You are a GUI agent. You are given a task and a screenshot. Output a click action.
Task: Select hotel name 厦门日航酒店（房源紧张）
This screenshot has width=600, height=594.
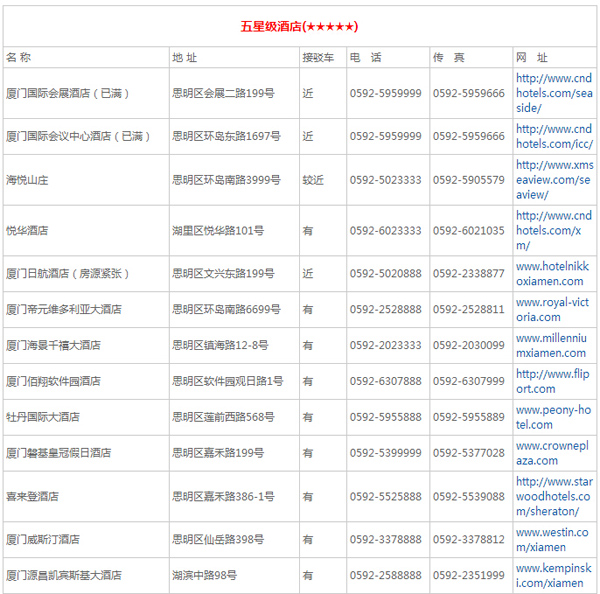pos(68,274)
